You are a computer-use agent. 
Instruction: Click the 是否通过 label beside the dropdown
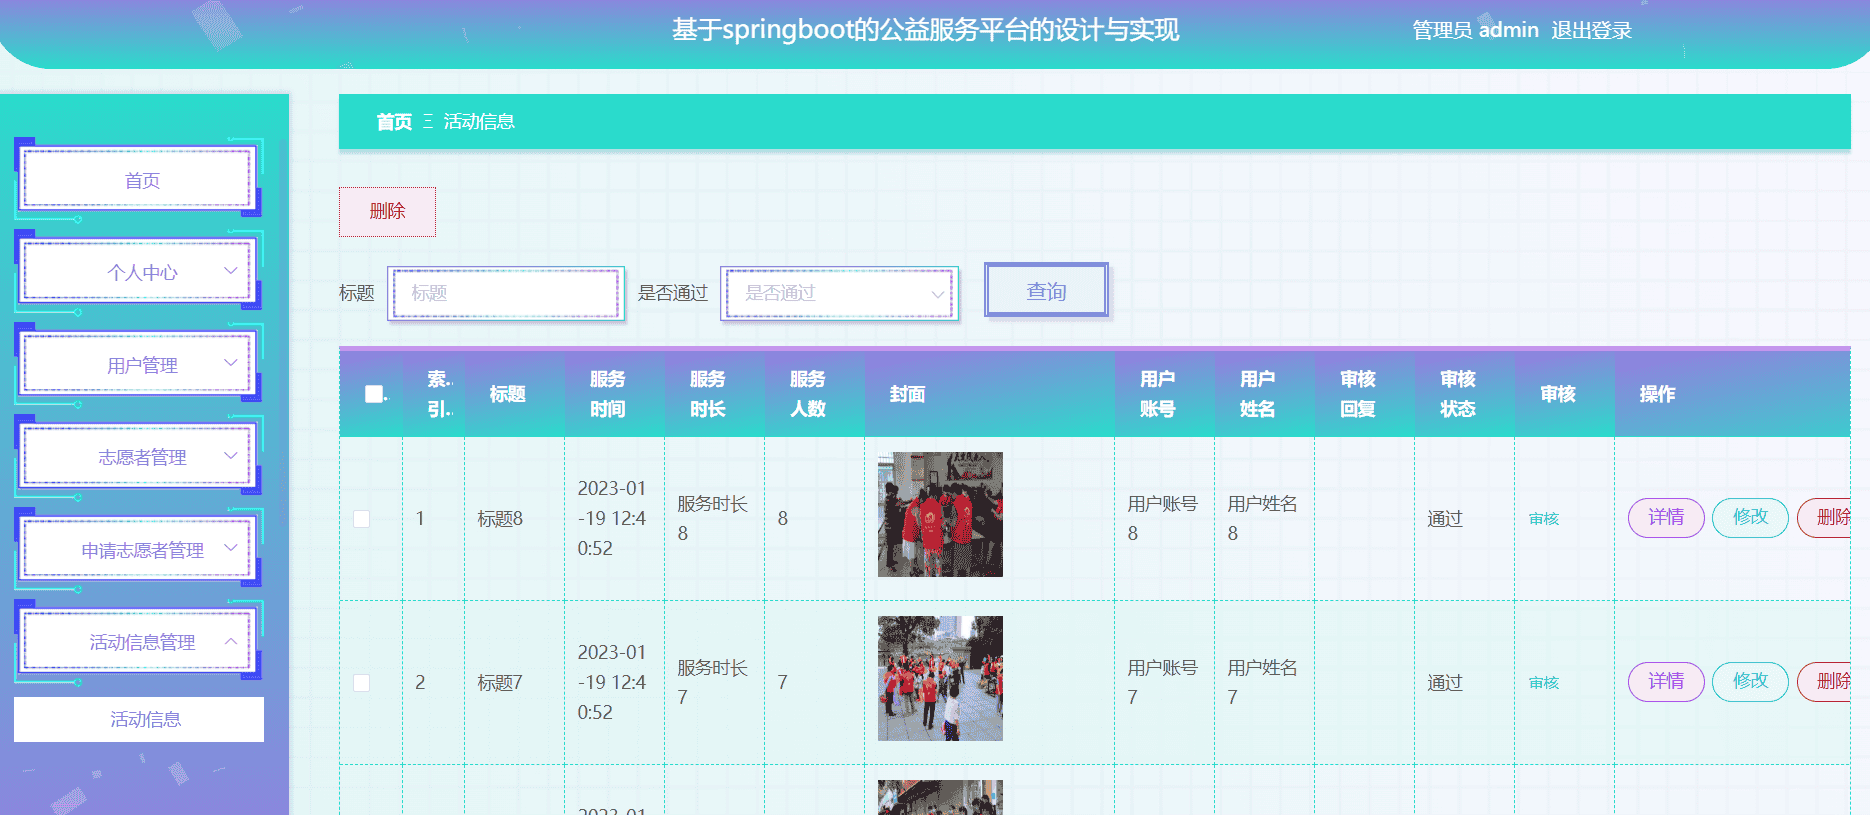[x=673, y=293]
